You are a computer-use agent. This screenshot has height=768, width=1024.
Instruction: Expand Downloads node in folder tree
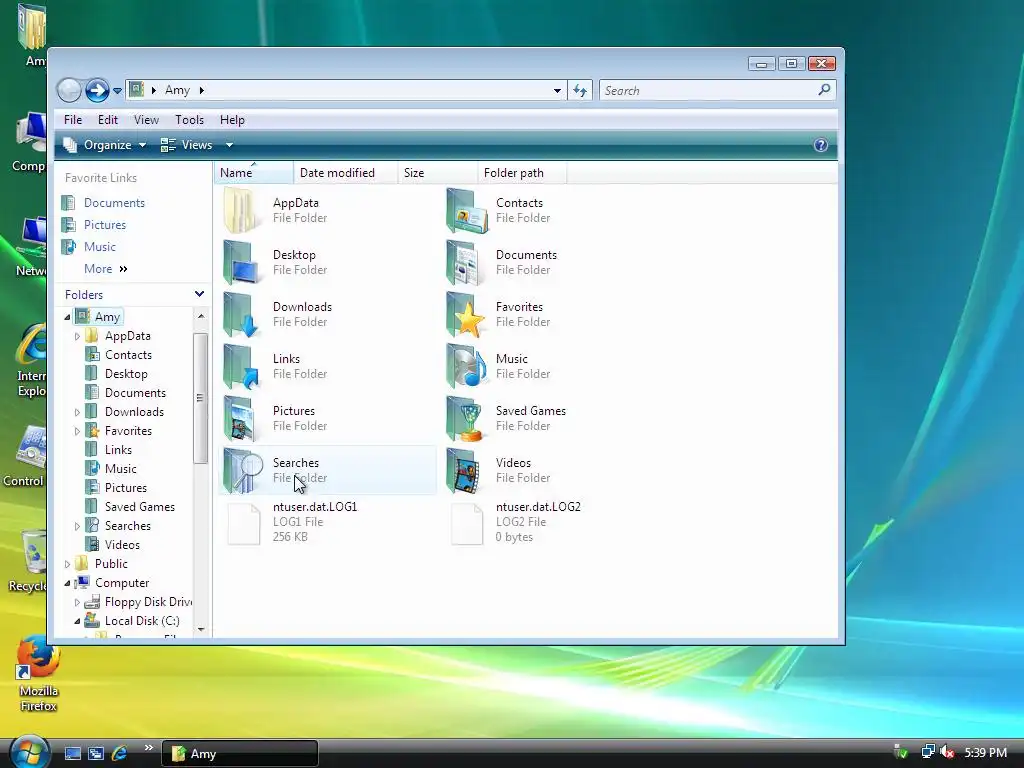pyautogui.click(x=77, y=412)
